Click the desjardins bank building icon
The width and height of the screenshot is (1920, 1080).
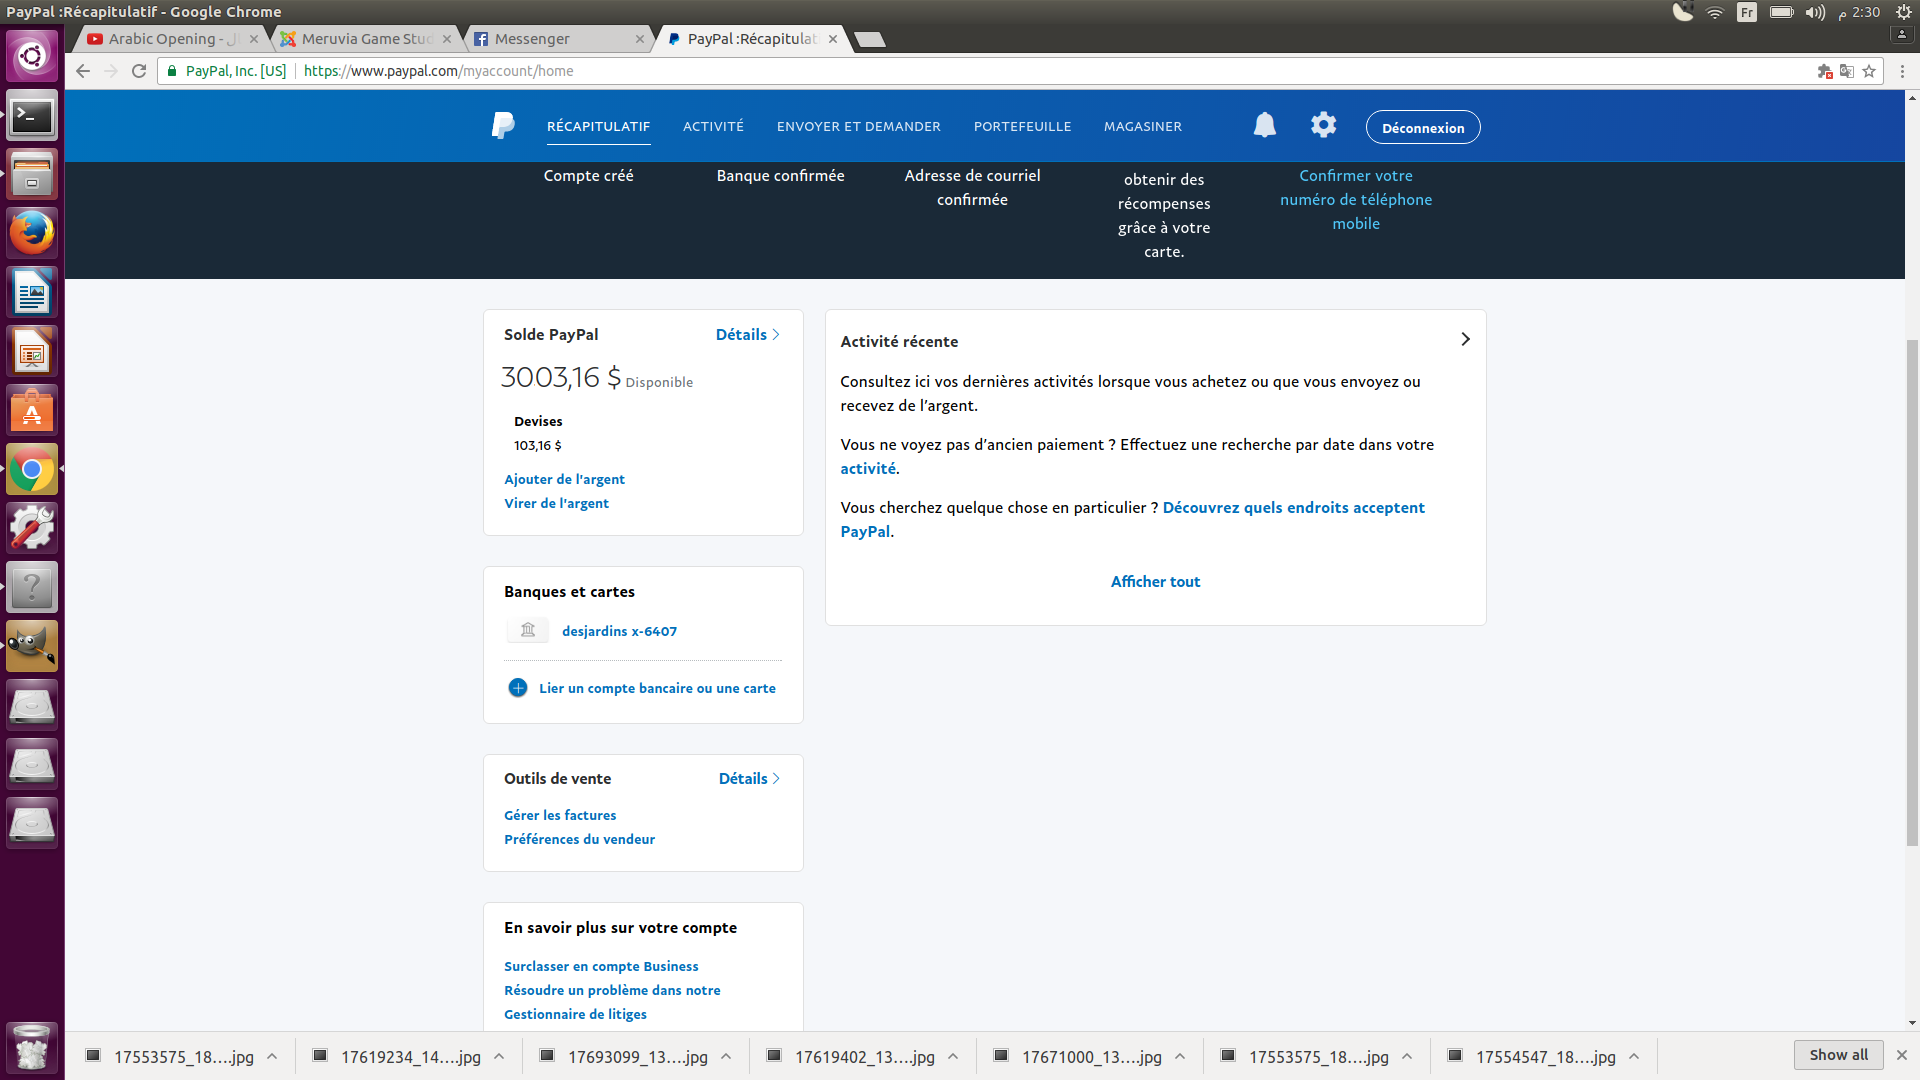[x=528, y=630]
